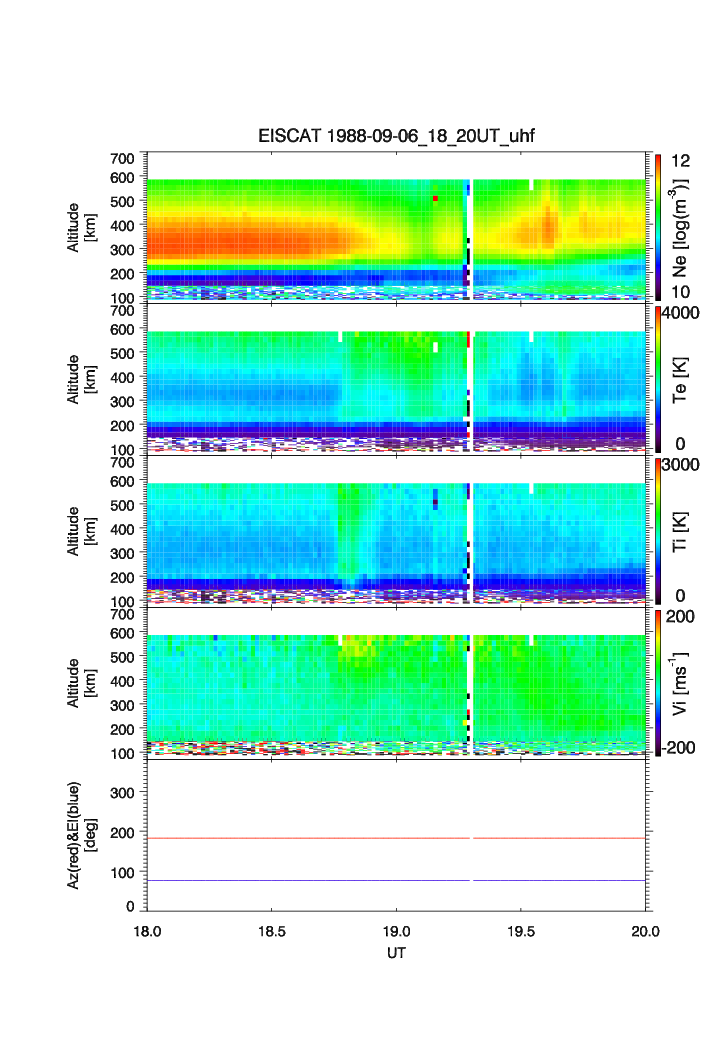
Task: Click the Te electron temperature colorbar
Action: (x=658, y=378)
